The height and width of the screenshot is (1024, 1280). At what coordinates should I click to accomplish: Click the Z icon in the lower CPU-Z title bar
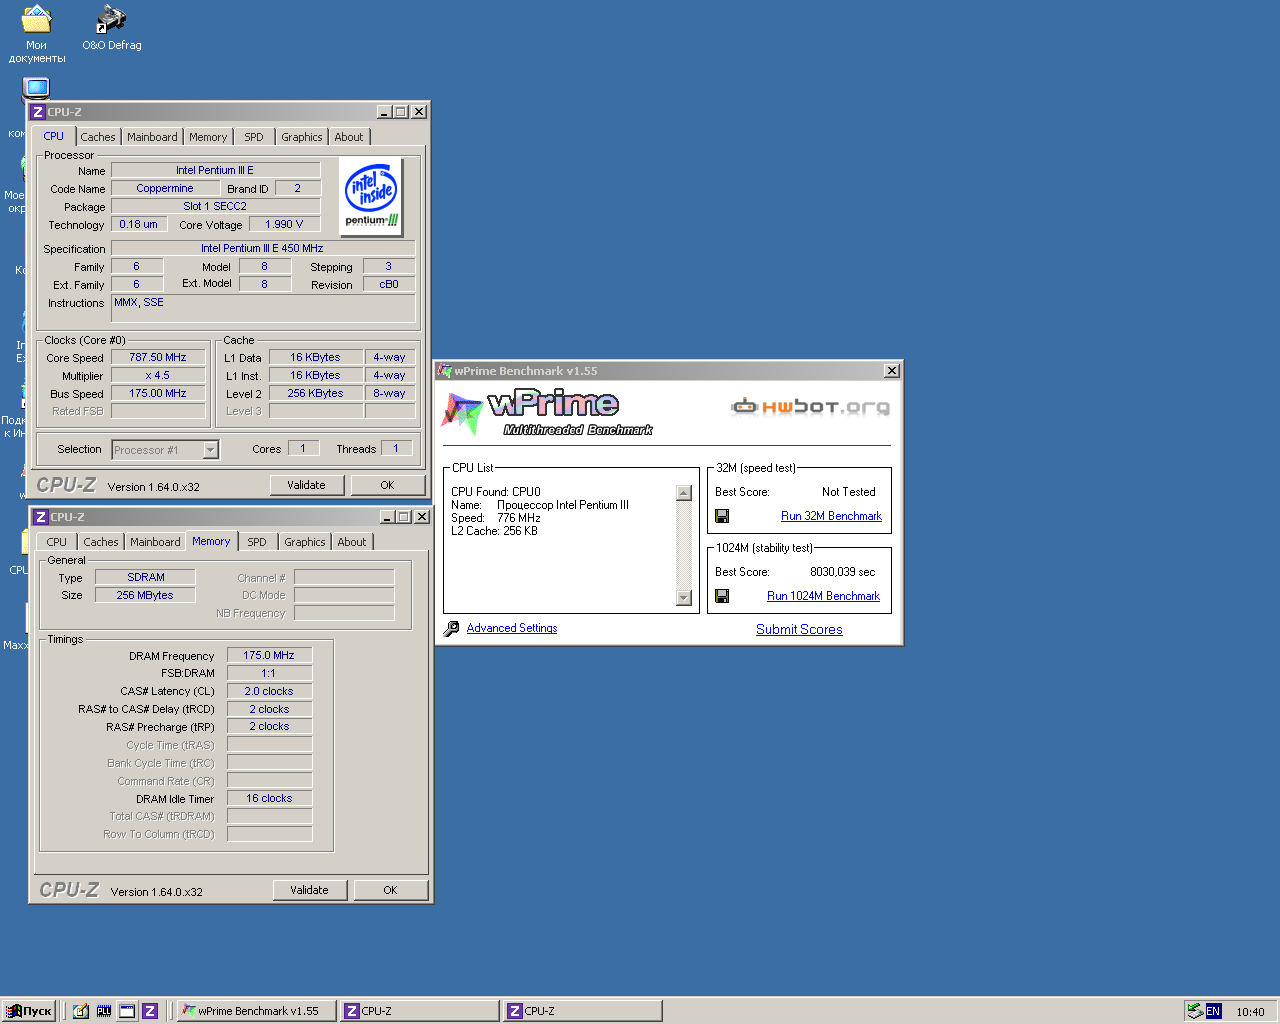tap(40, 517)
